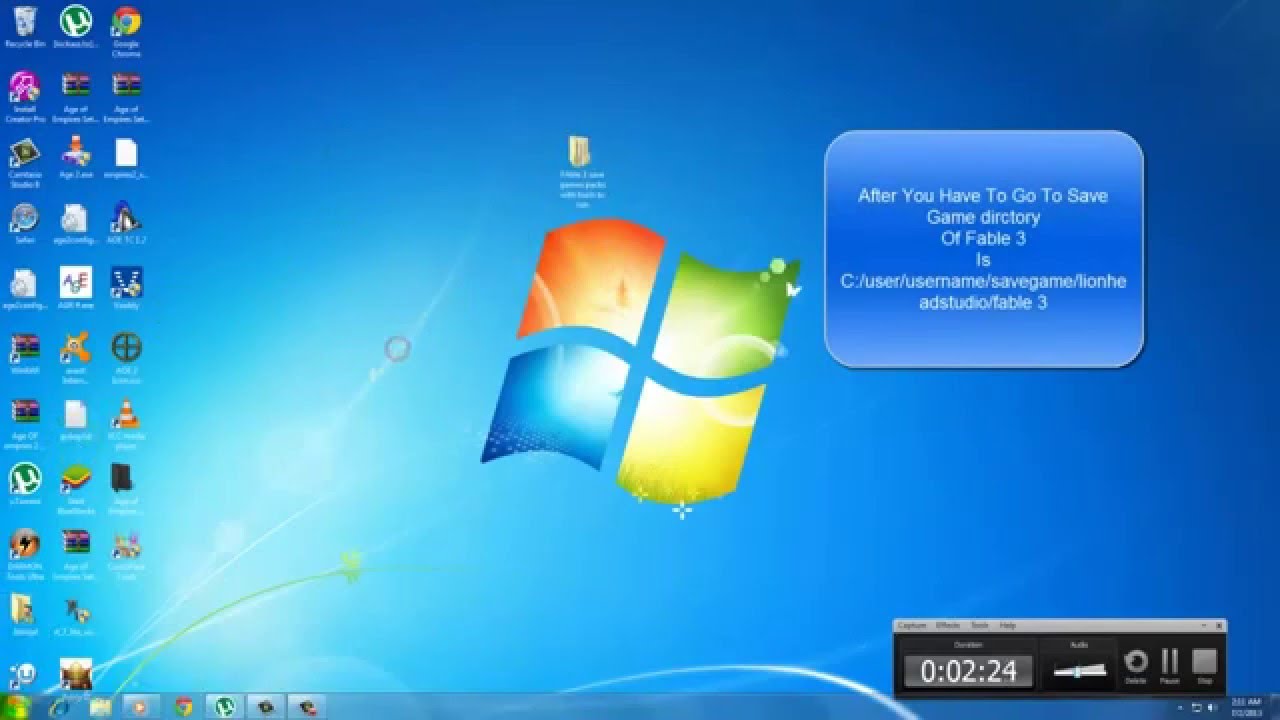Open Capture menu in Camtasia Recorder
This screenshot has height=720, width=1280.
(911, 625)
